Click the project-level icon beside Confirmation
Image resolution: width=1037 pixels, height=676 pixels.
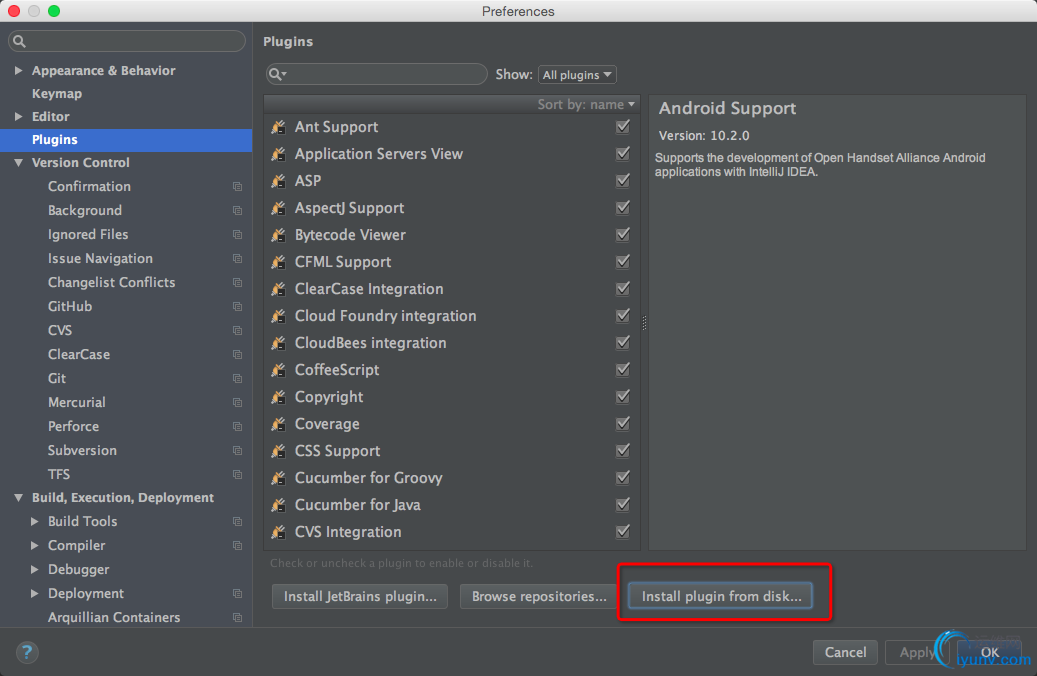tap(237, 187)
